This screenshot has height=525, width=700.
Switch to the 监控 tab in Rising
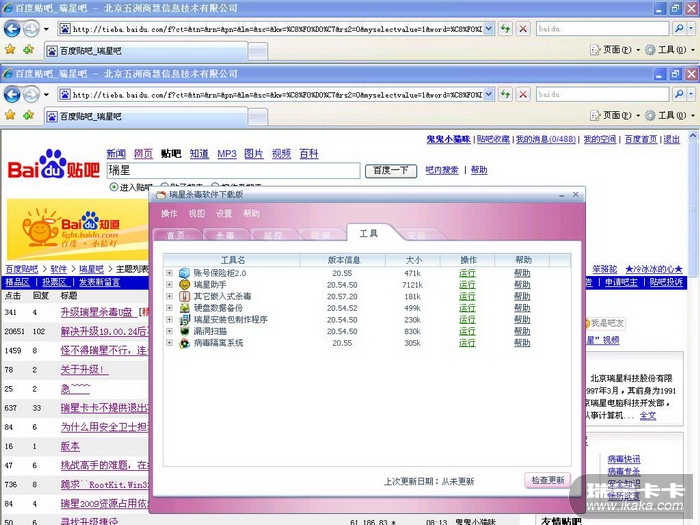coord(273,235)
